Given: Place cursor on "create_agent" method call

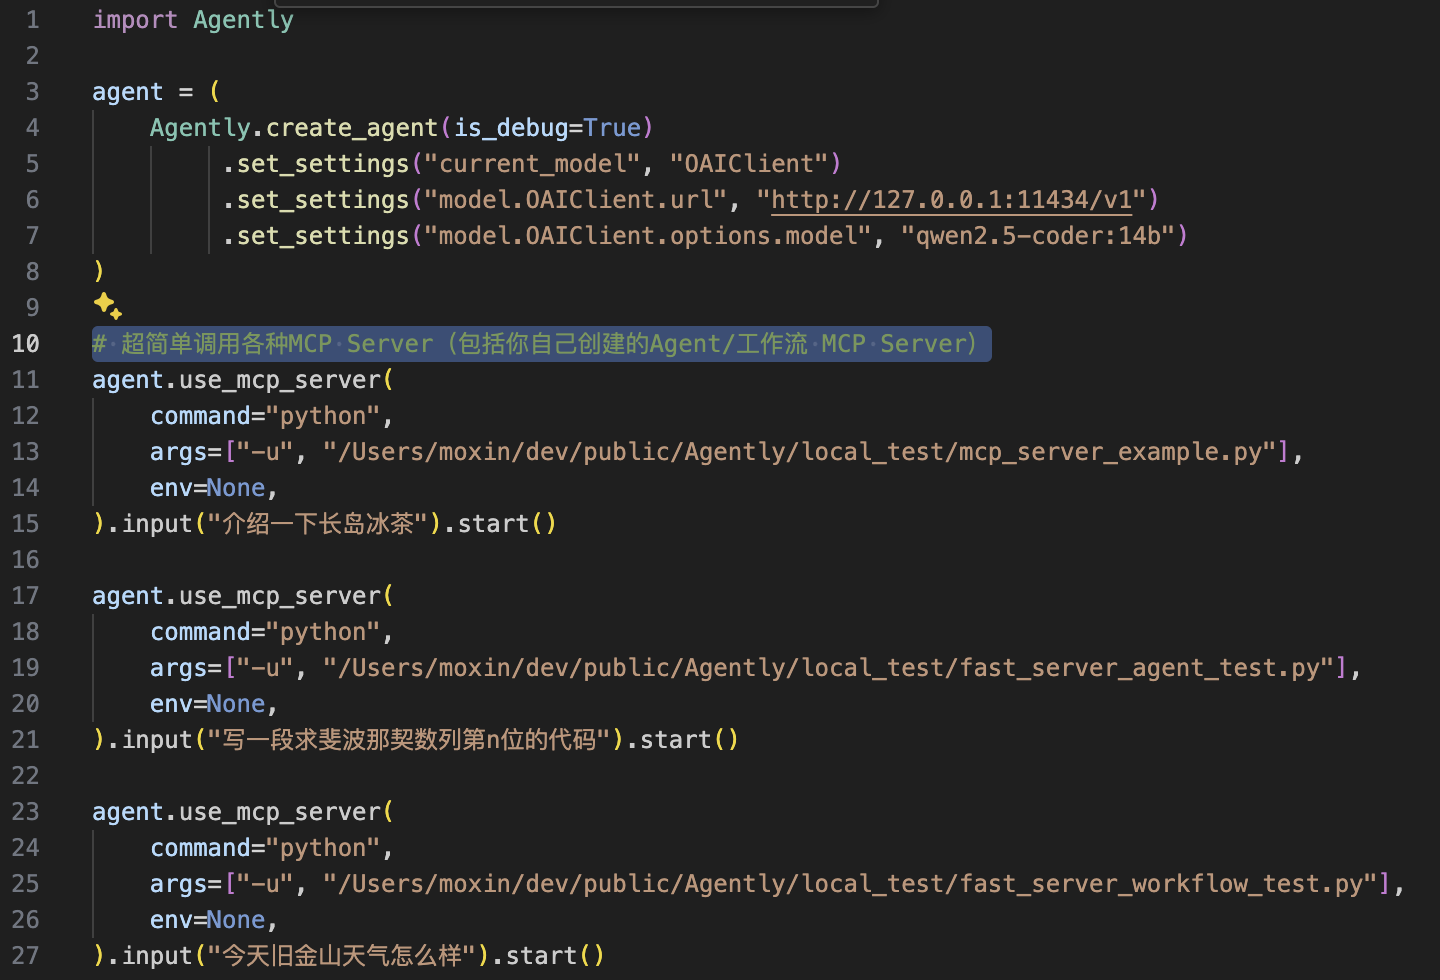Looking at the screenshot, I should pos(352,128).
